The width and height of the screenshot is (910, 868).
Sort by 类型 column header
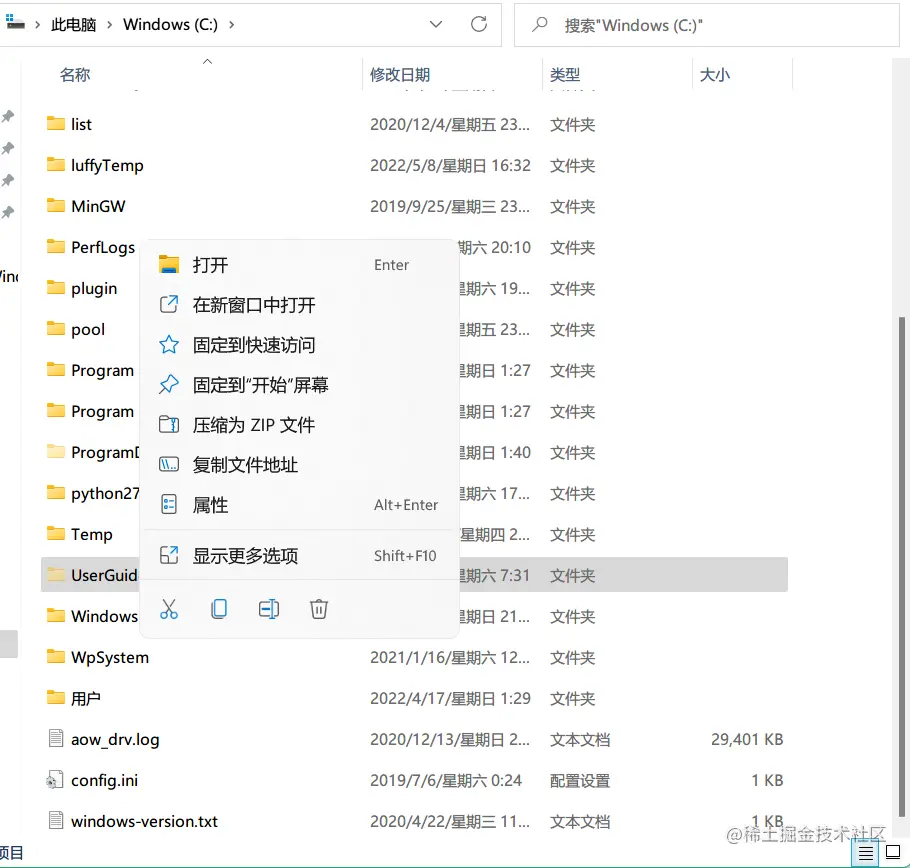click(x=565, y=75)
